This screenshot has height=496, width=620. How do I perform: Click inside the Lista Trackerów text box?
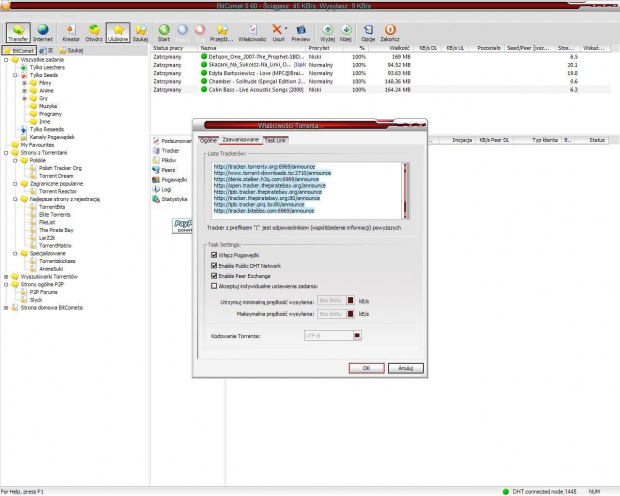point(306,191)
